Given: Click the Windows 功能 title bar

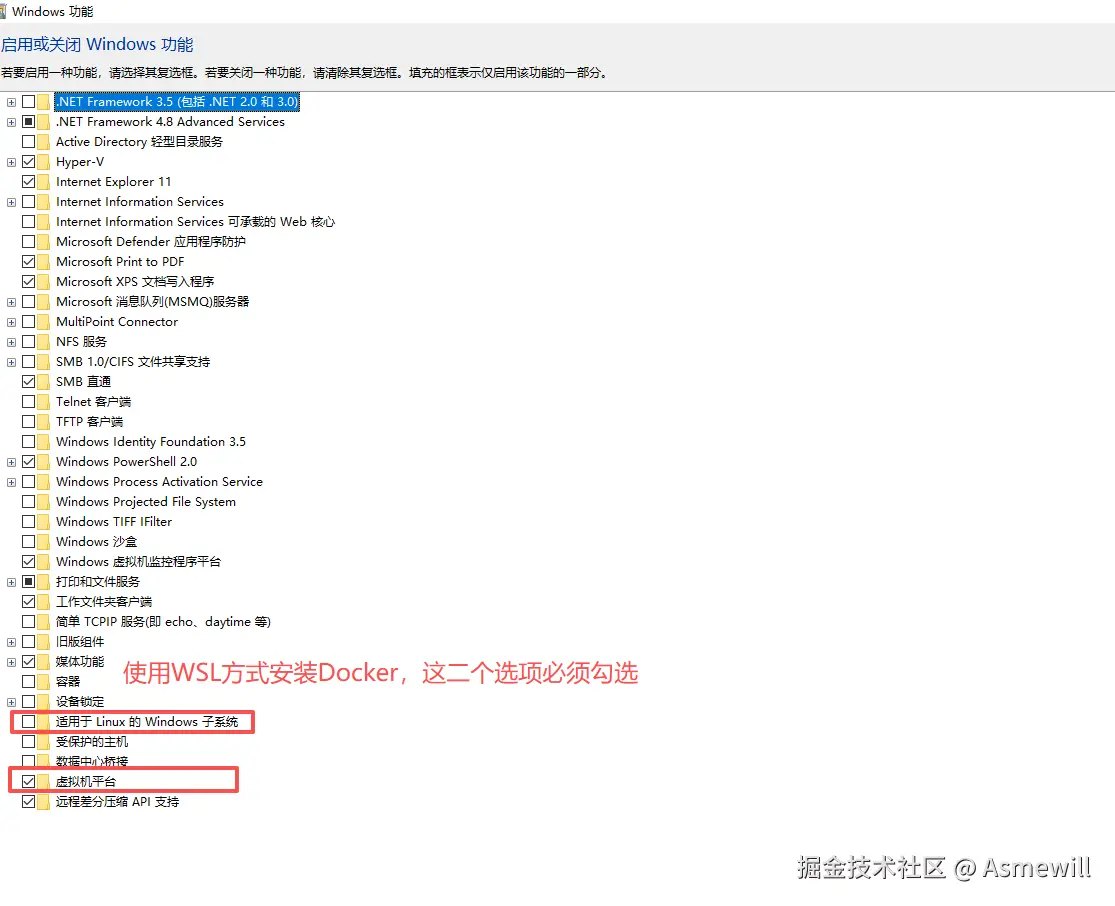Looking at the screenshot, I should (558, 11).
